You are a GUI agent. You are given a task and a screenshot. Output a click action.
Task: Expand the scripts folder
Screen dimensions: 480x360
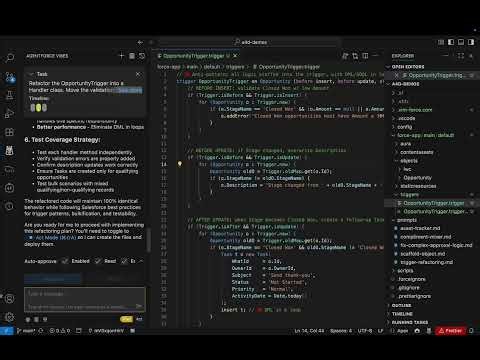[405, 271]
